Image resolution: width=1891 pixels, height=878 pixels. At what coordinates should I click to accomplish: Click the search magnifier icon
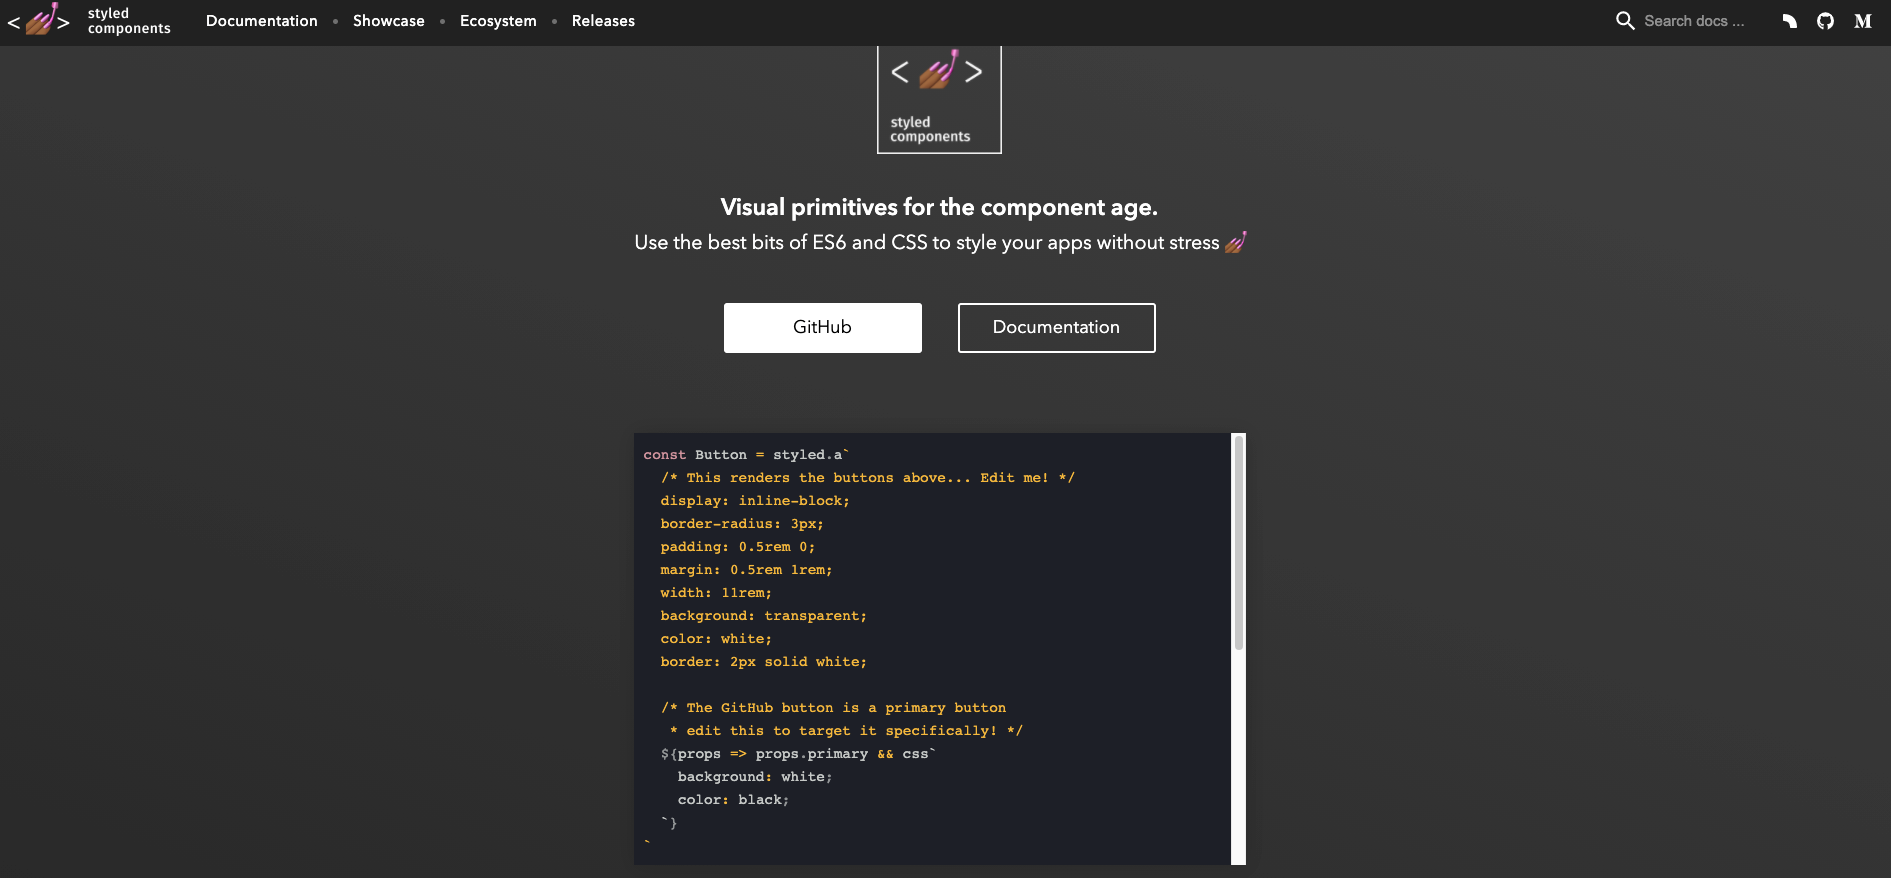[1625, 21]
